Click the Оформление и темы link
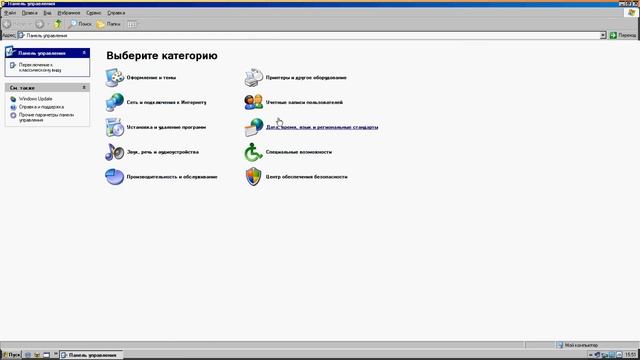The width and height of the screenshot is (640, 360). (151, 78)
